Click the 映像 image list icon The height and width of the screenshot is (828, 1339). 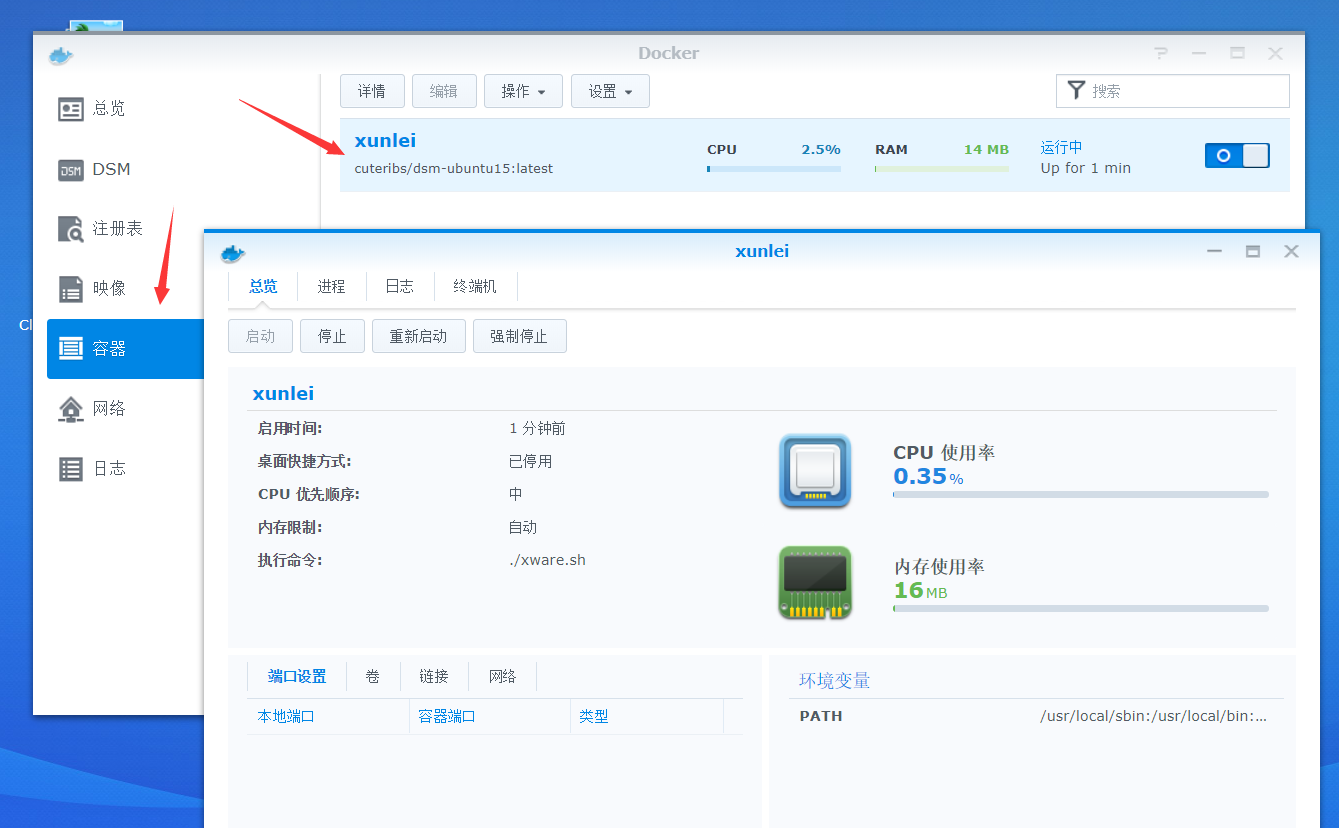(71, 289)
